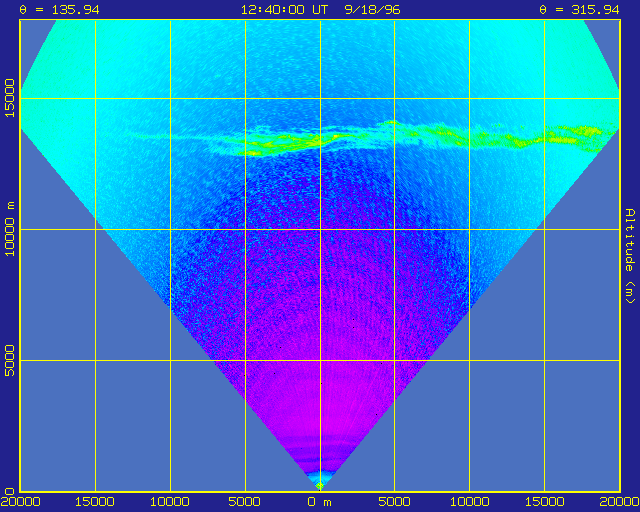
Task: Click the θ = 315.94 azimuth label
Action: click(x=580, y=9)
